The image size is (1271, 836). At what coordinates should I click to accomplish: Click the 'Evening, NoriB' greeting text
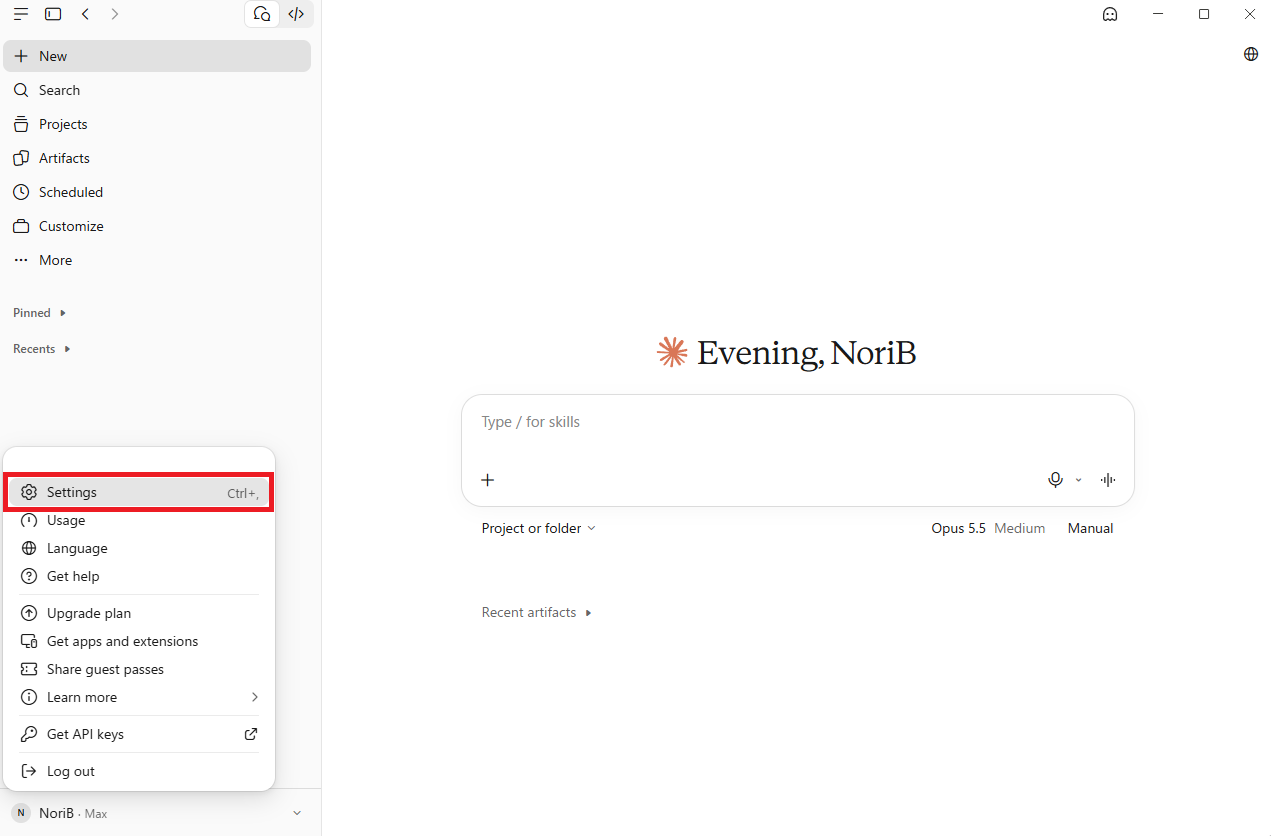(x=806, y=353)
